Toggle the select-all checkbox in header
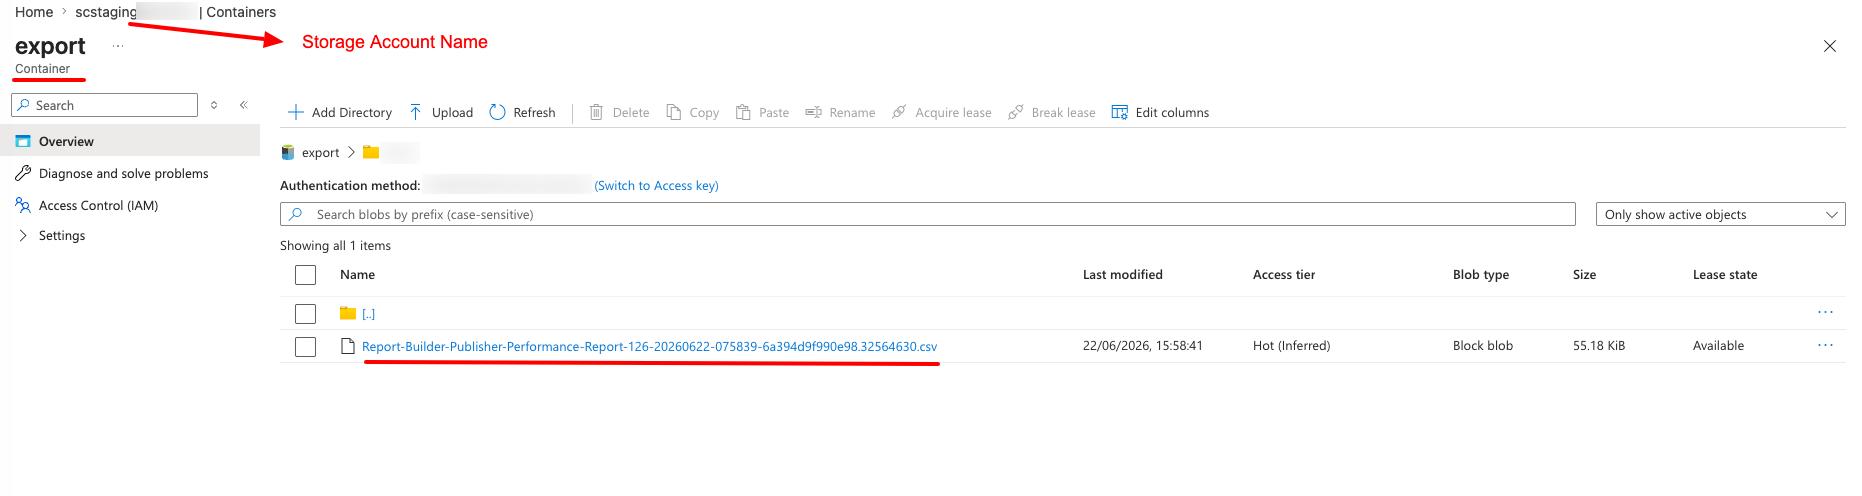The height and width of the screenshot is (496, 1862). [306, 275]
